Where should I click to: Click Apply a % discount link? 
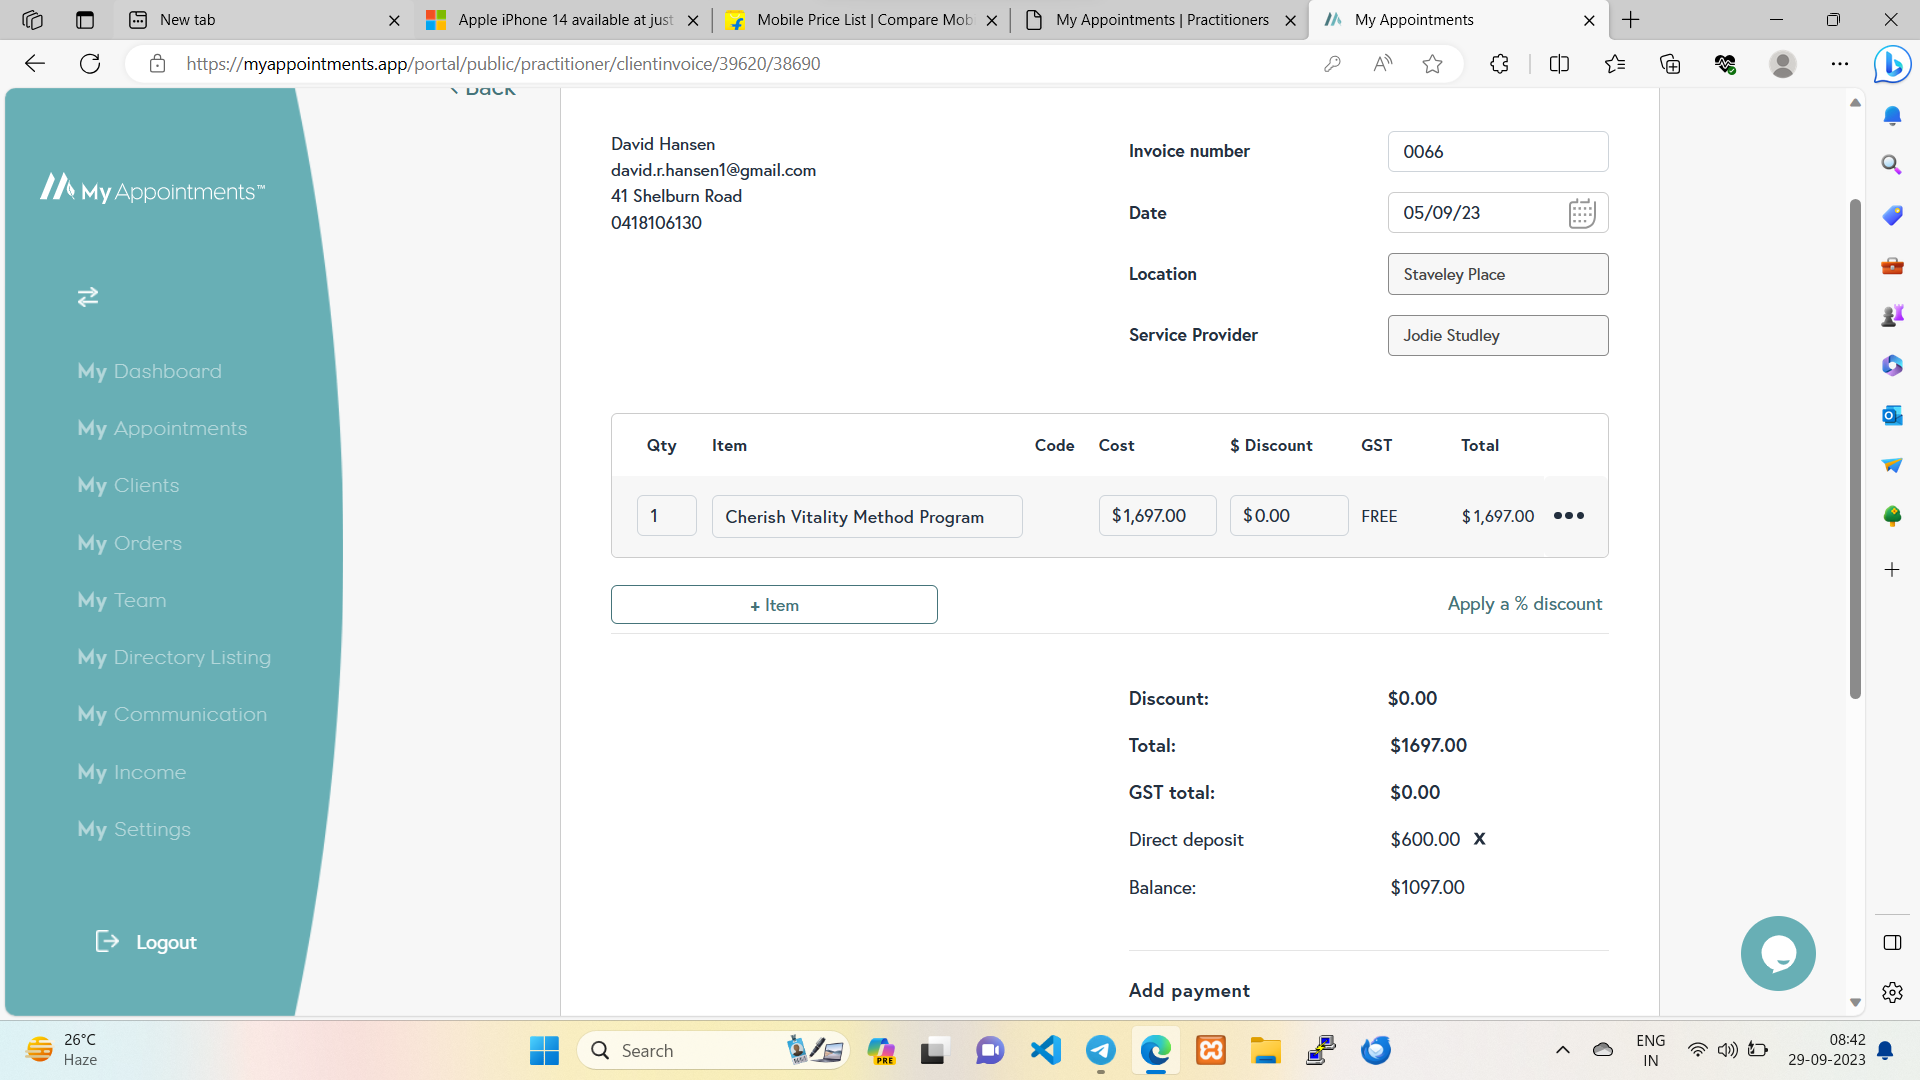point(1524,604)
